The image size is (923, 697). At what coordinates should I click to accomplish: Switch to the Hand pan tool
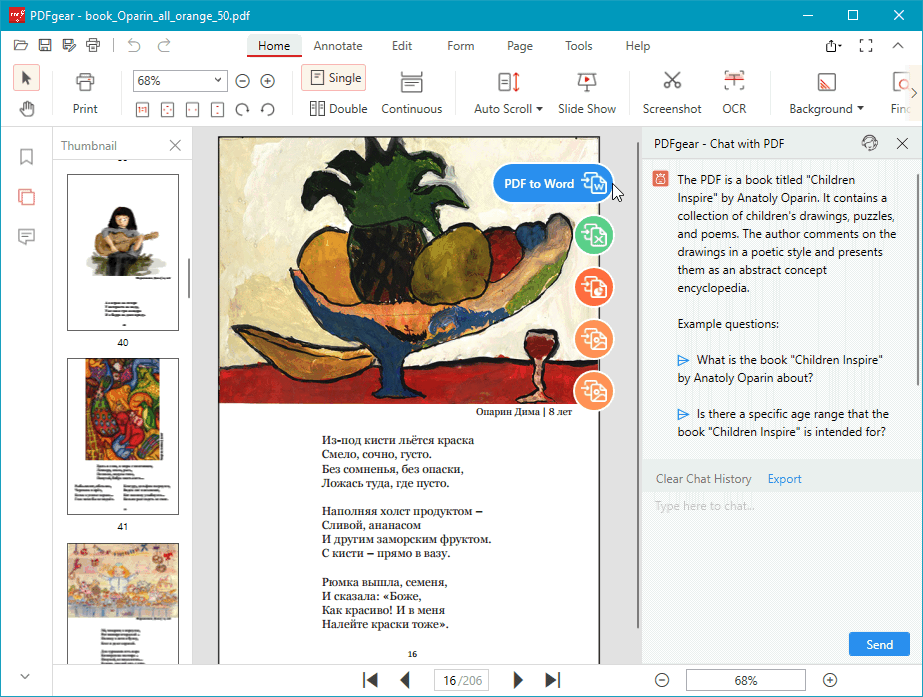click(x=26, y=109)
